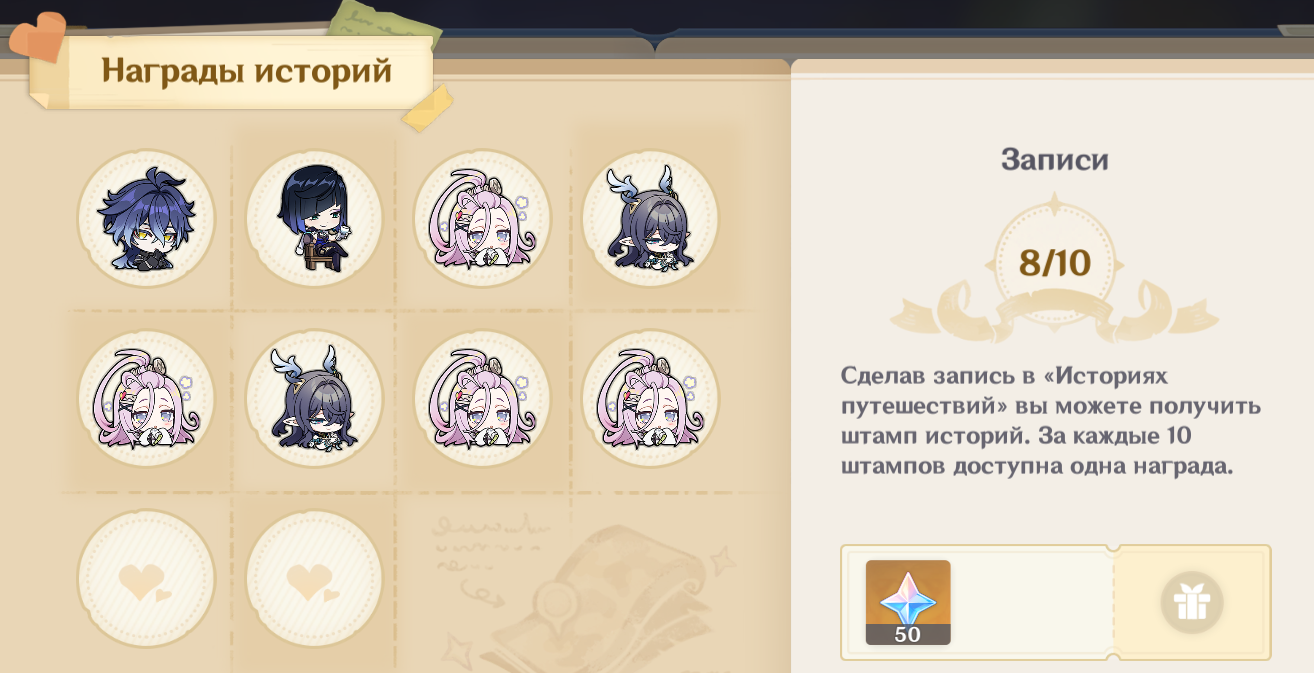Click the ribbon beneath the 8/10 counter

point(1055,312)
